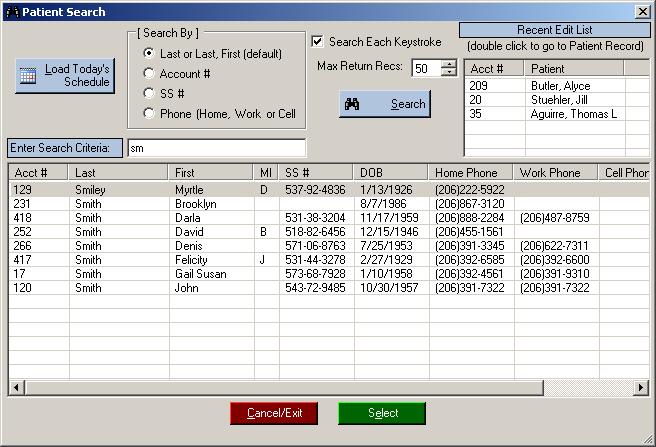Click the calendar icon on Load Today's Schedule
656x447 pixels.
point(29,76)
